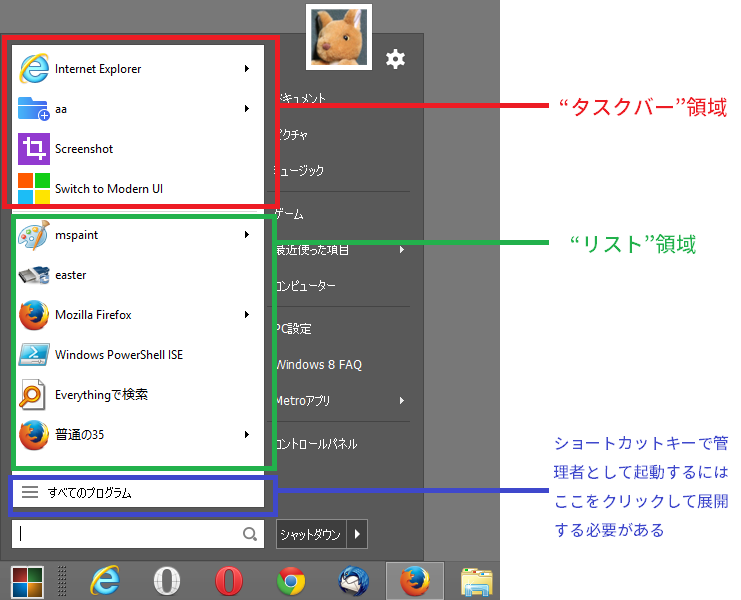The height and width of the screenshot is (600, 741).
Task: Click the mspaint palette icon
Action: click(x=34, y=235)
